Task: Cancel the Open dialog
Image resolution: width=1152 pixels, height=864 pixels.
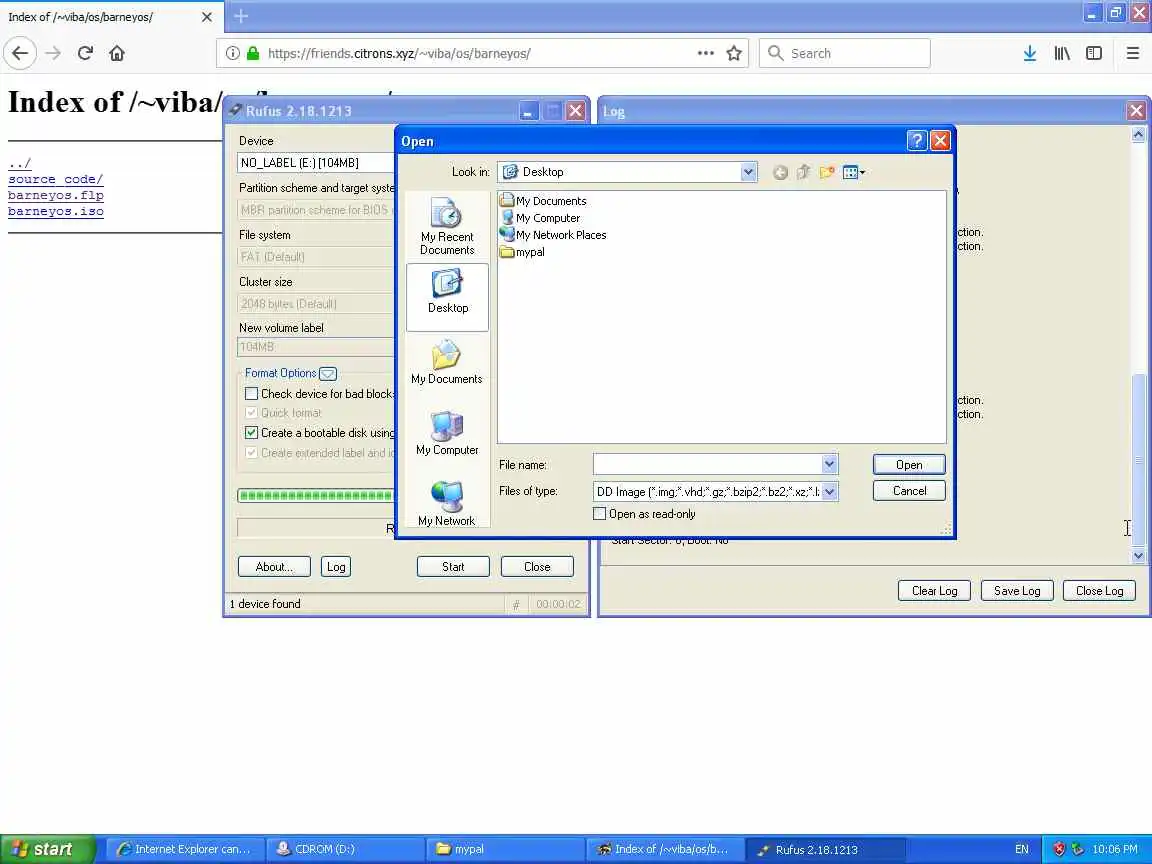Action: [x=909, y=491]
